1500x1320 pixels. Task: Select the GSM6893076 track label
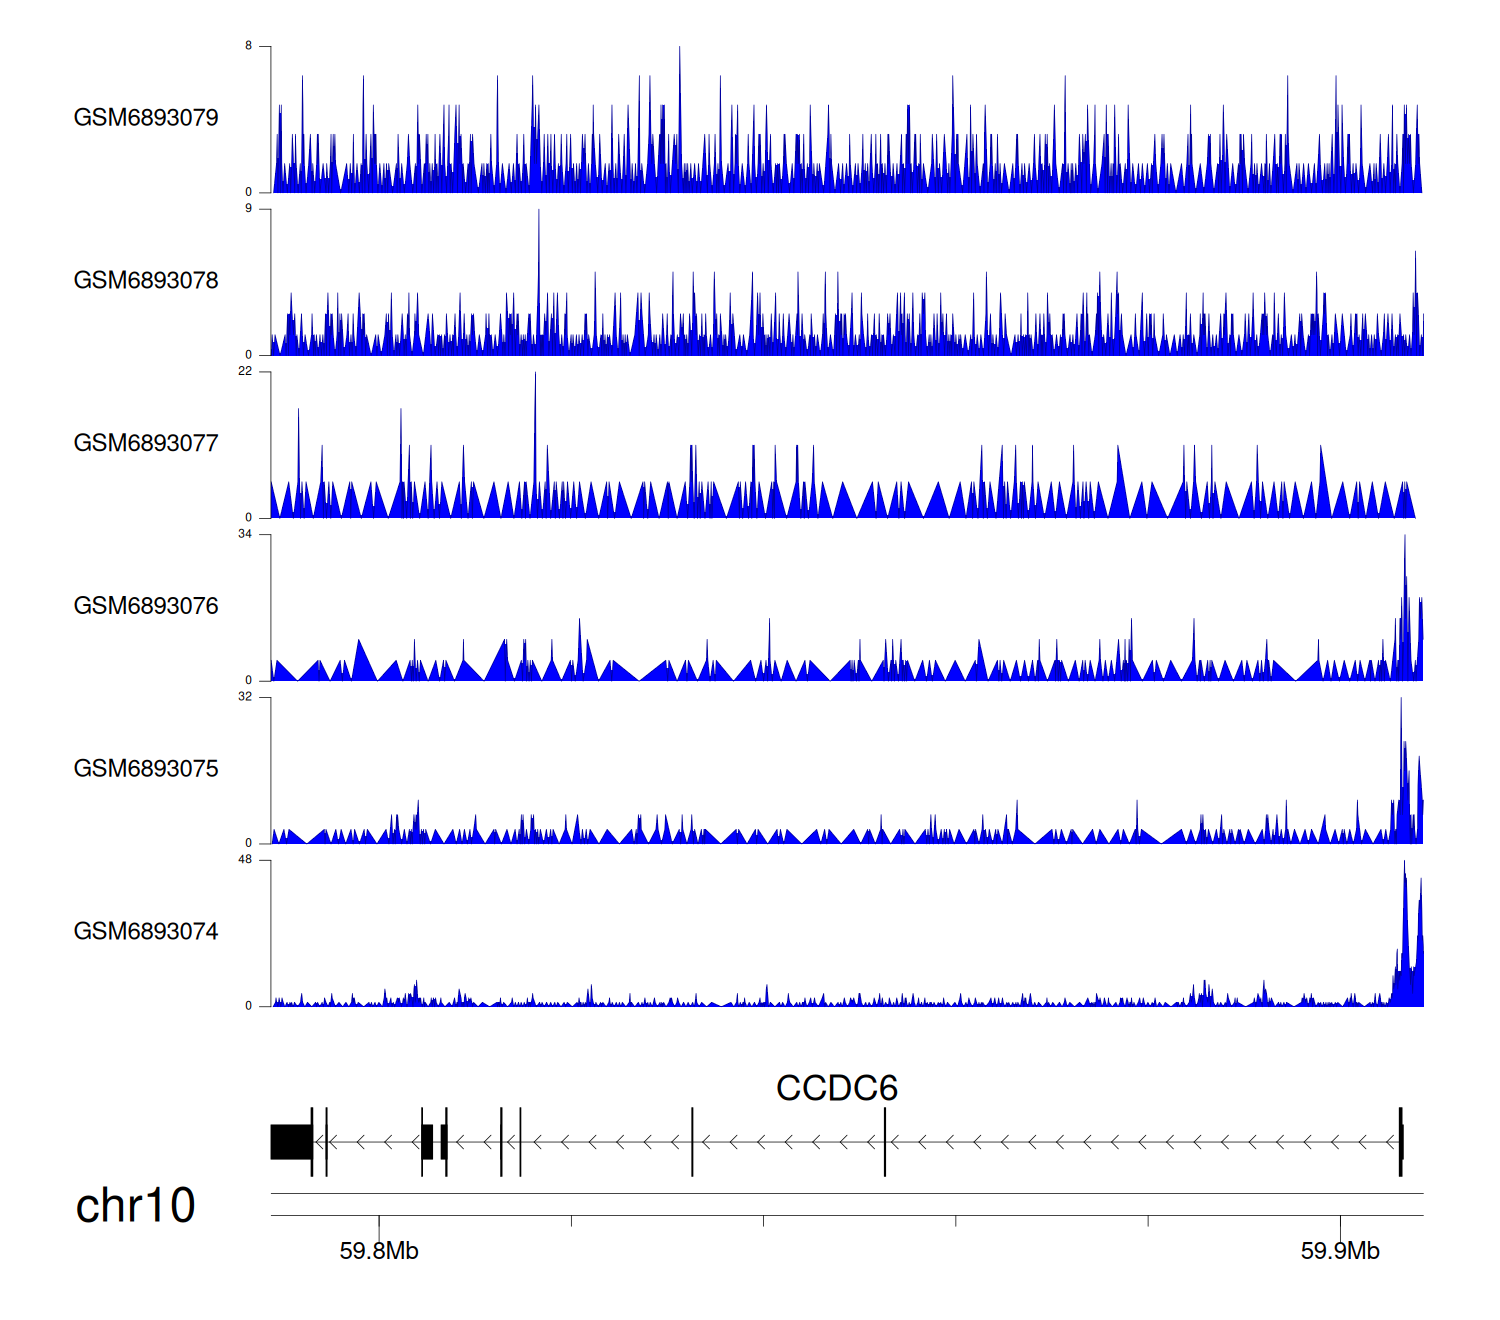point(146,606)
